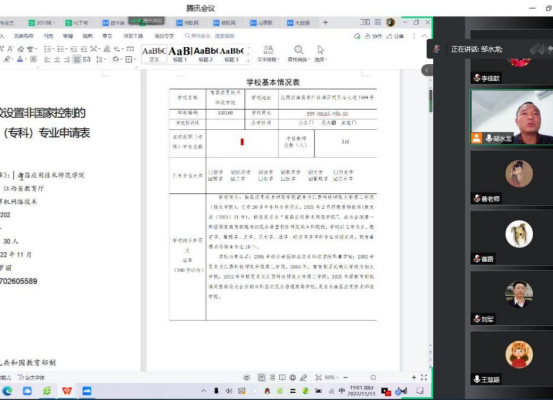Image resolution: width=553 pixels, height=400 pixels.
Task: Center align the paragraph
Action: click(x=57, y=59)
